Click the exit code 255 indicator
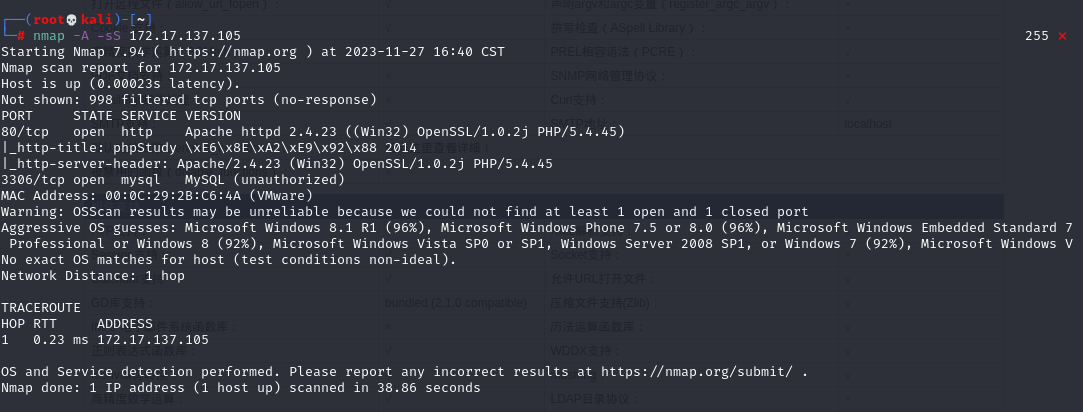The image size is (1083, 412). point(1037,36)
